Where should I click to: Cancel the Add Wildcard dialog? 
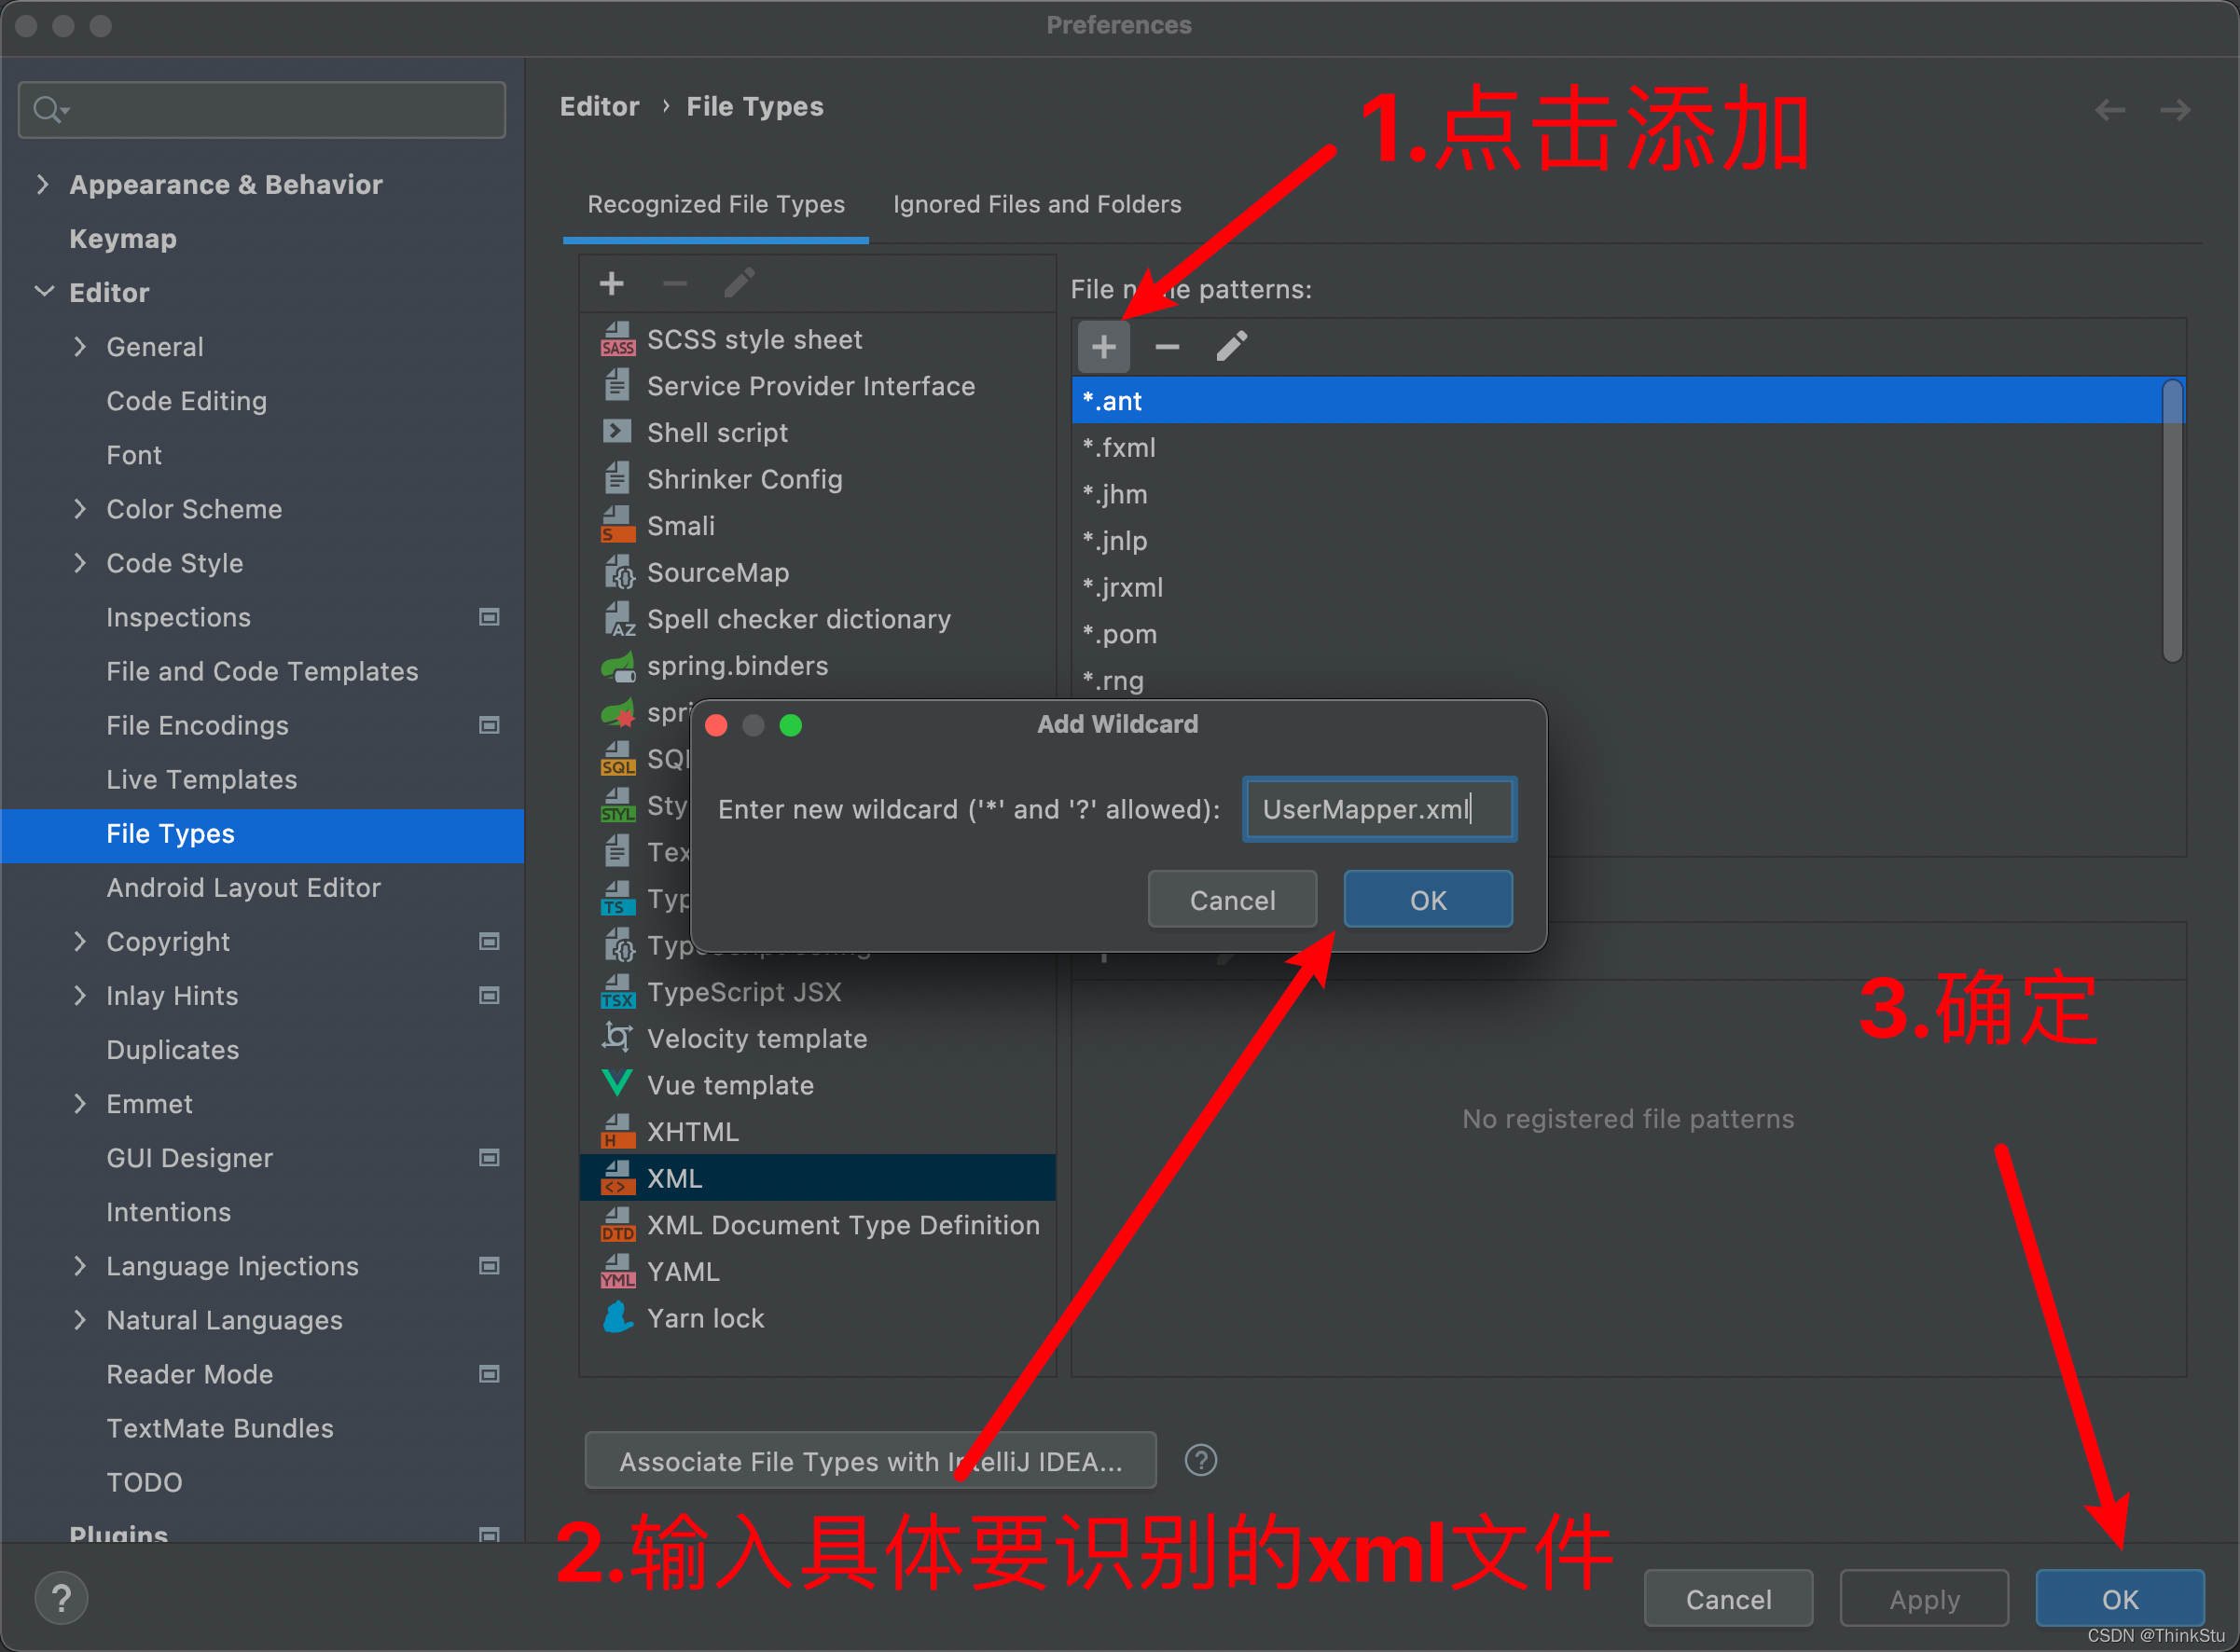point(1231,900)
